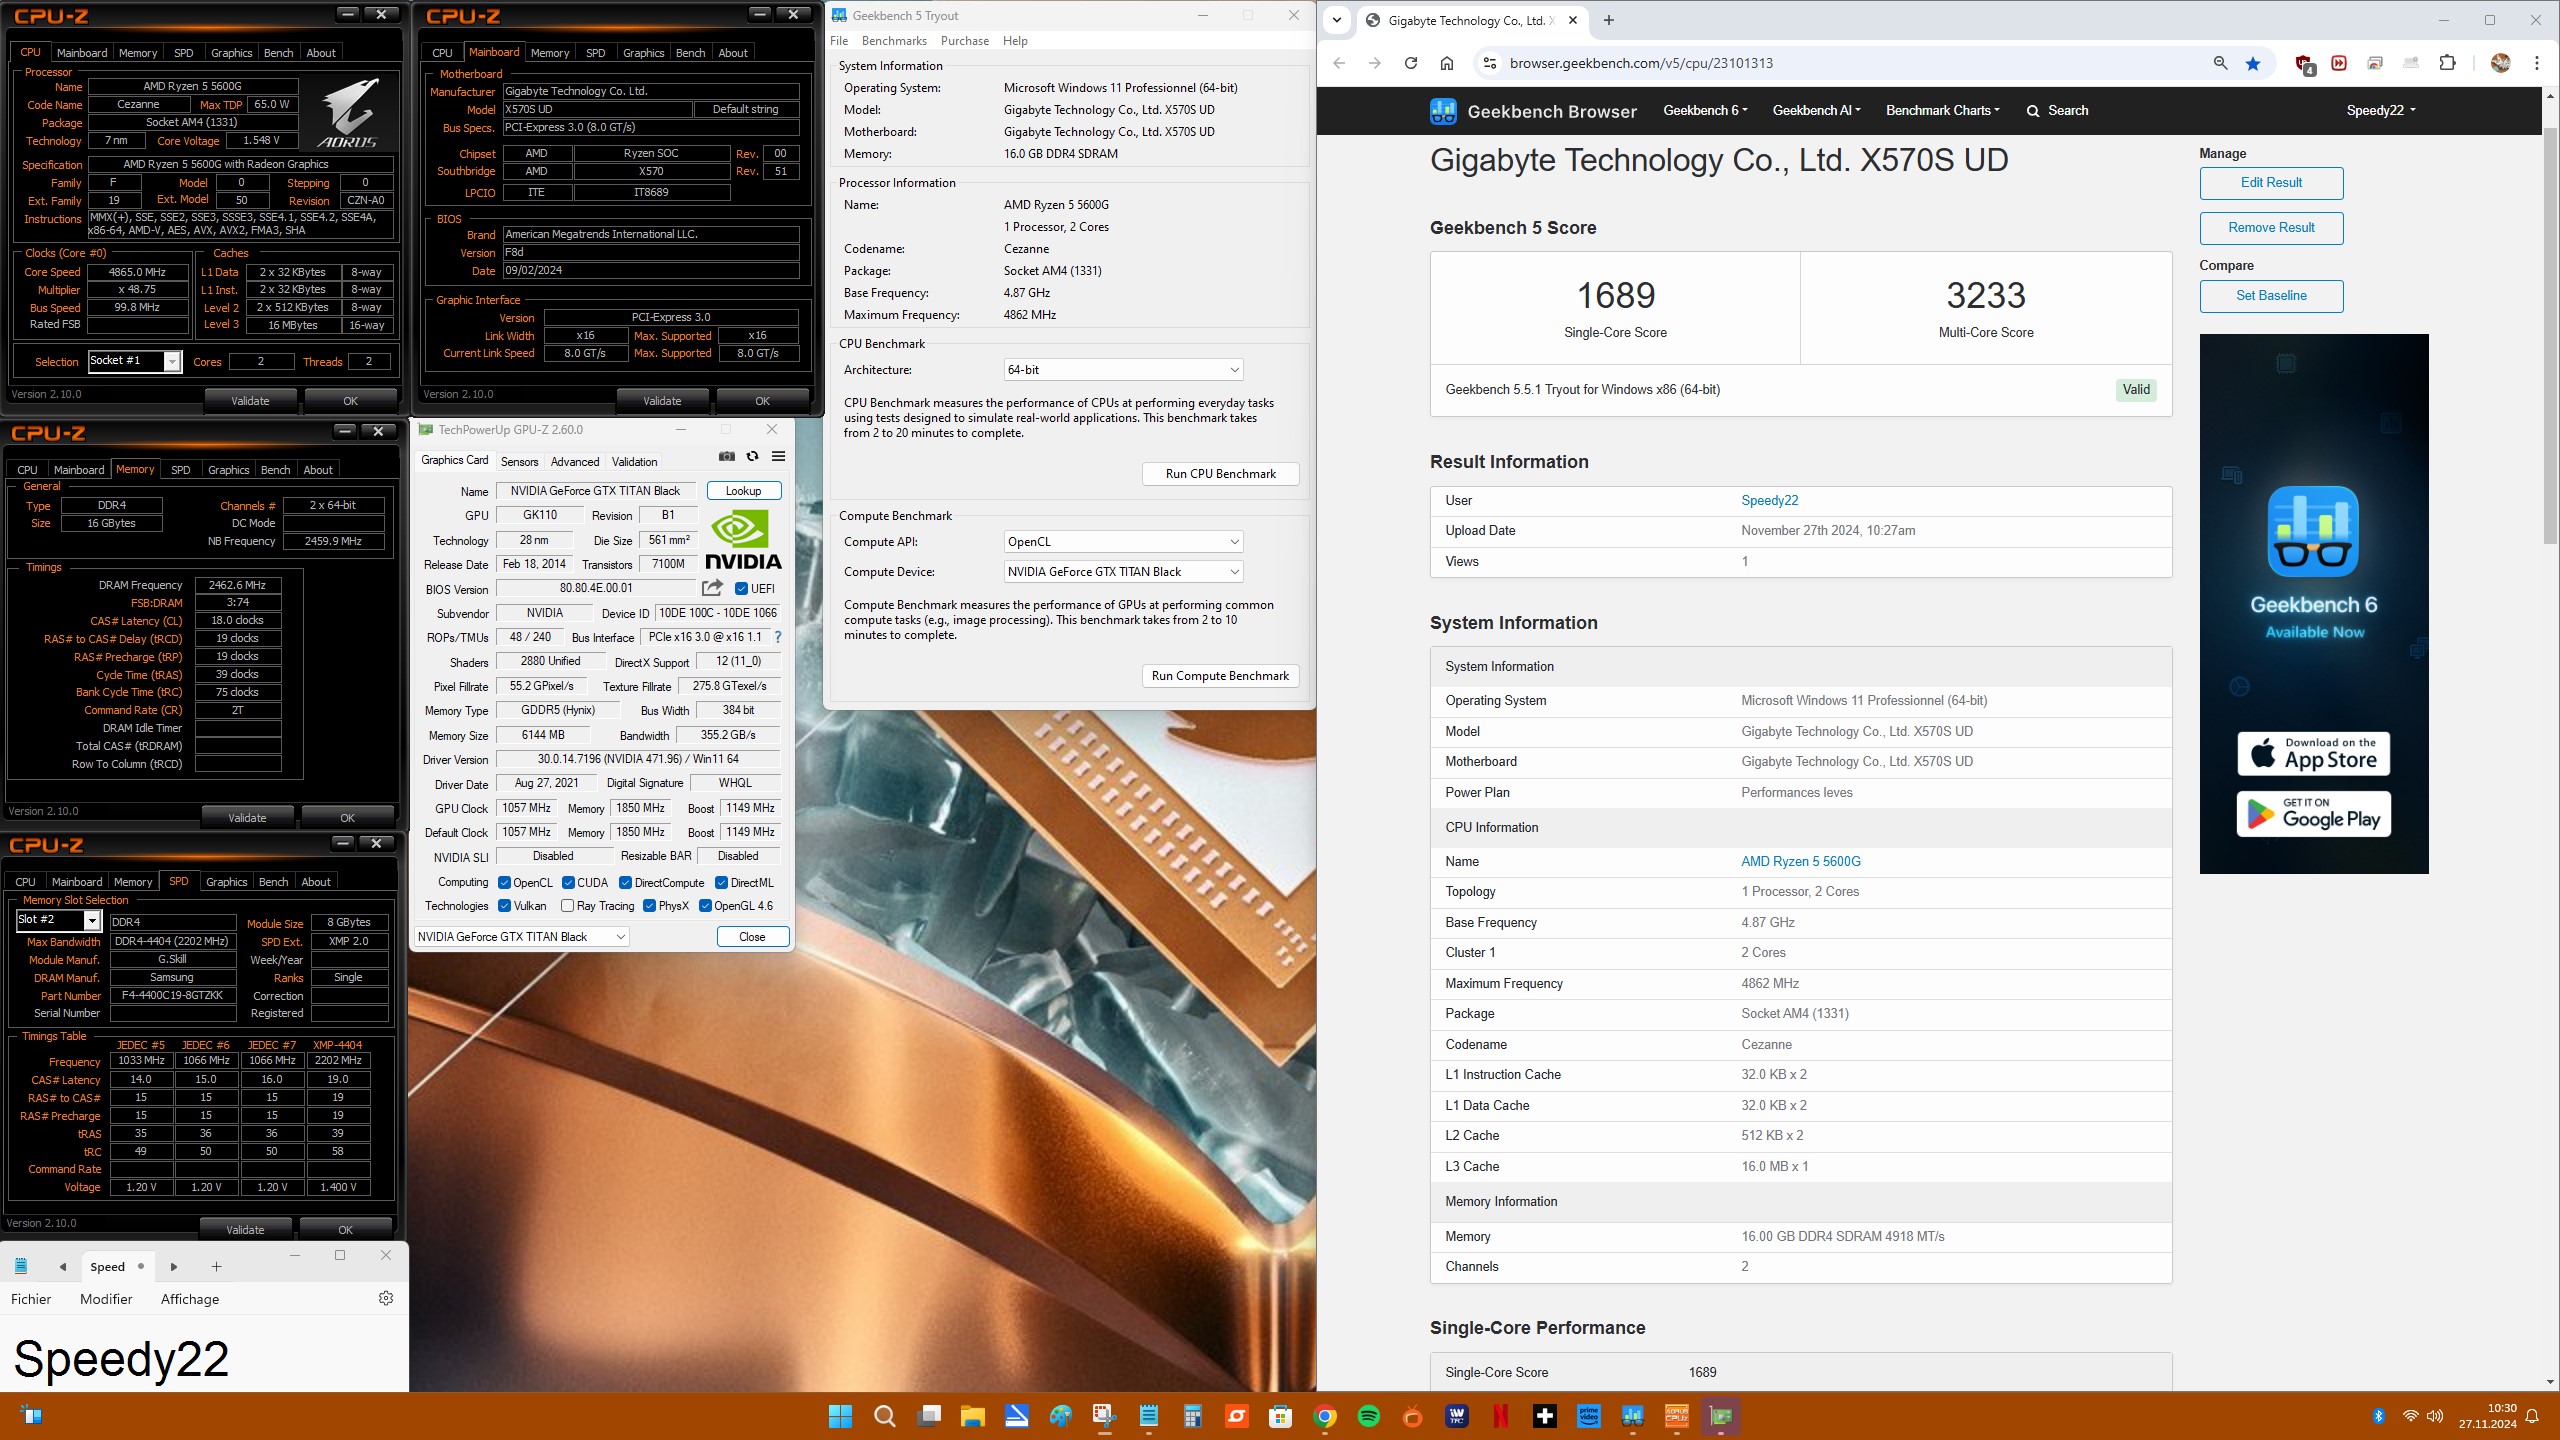2560x1440 pixels.
Task: Click the GPU-Z refresh icon
Action: pyautogui.click(x=752, y=457)
